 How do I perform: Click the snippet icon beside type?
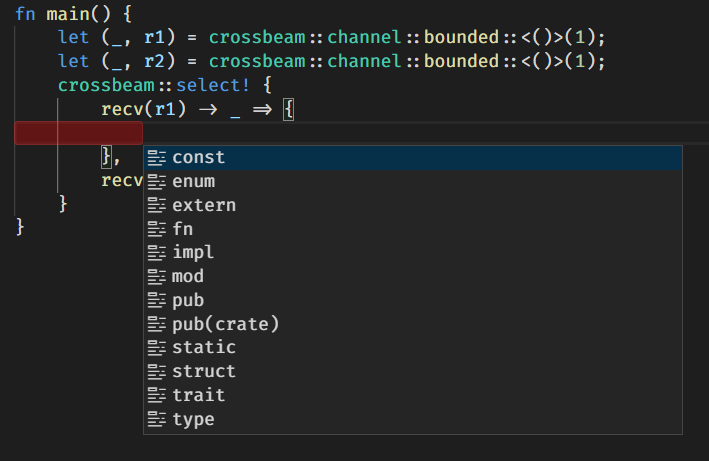click(x=157, y=420)
